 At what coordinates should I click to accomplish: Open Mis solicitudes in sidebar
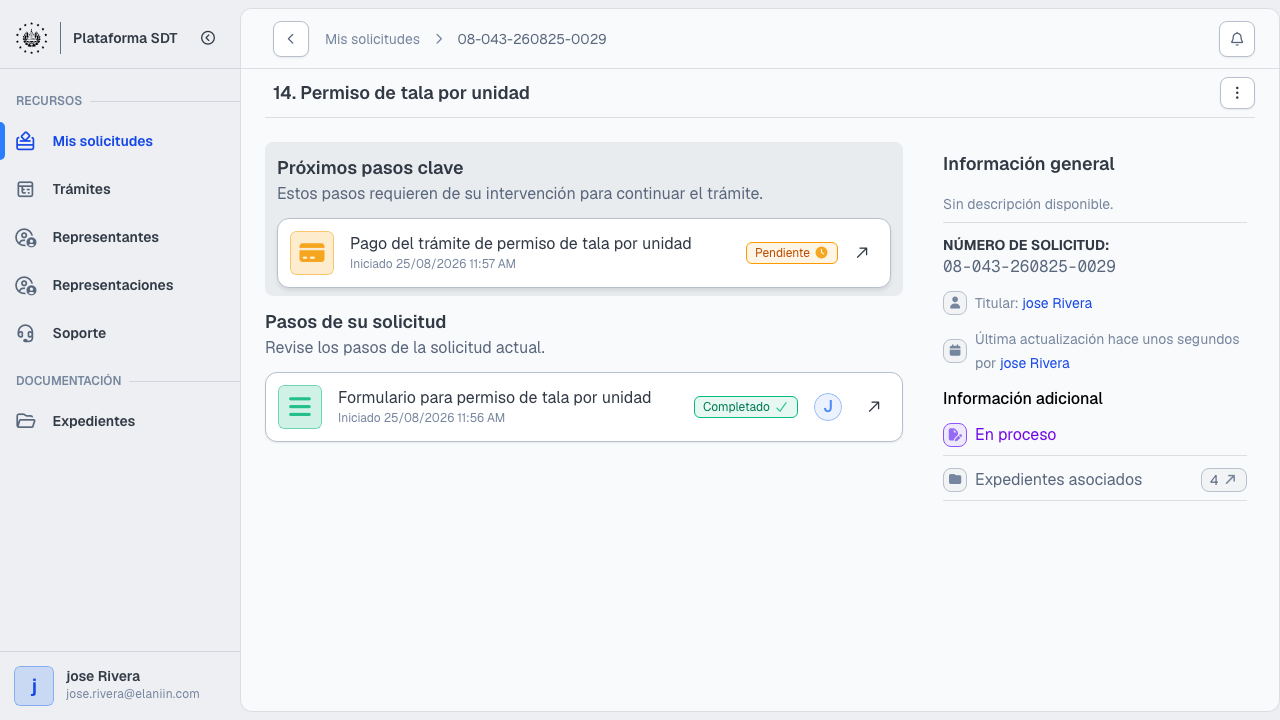(x=120, y=141)
